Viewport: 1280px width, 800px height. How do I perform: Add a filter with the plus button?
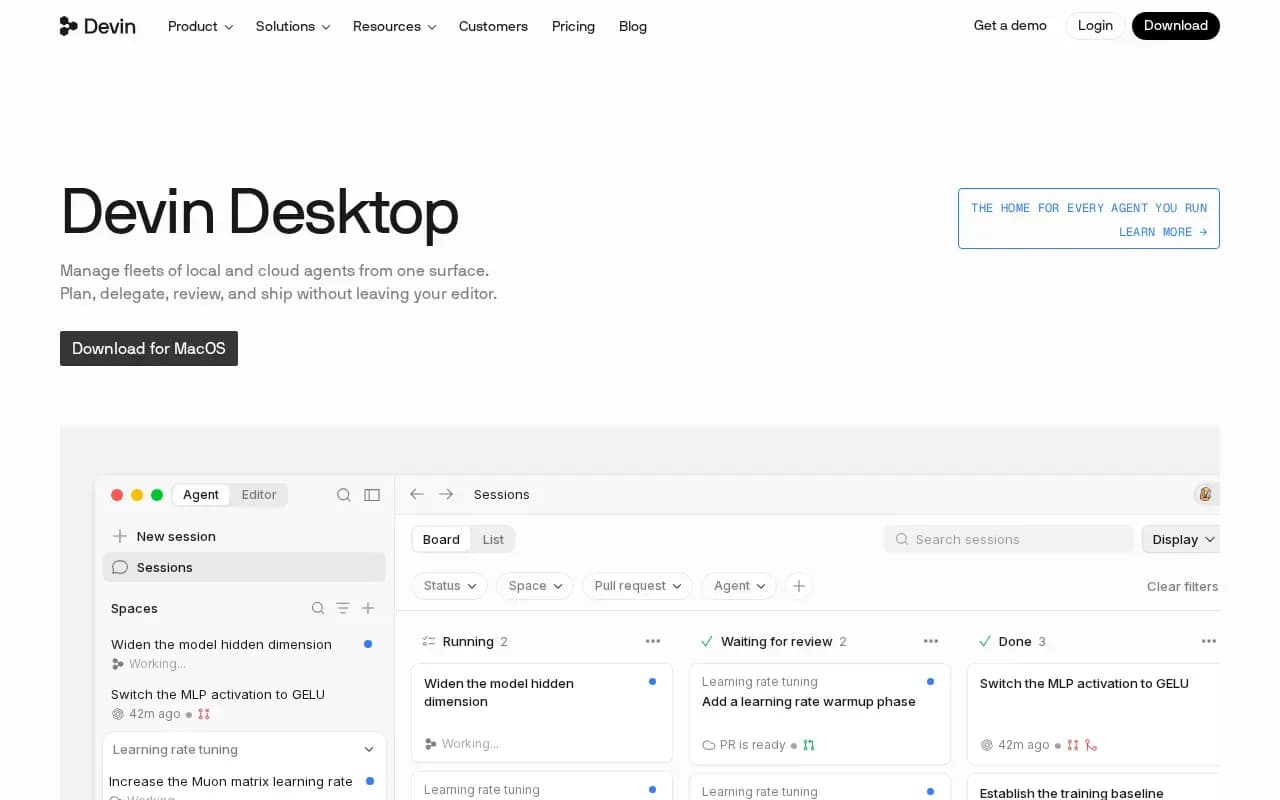coord(799,586)
